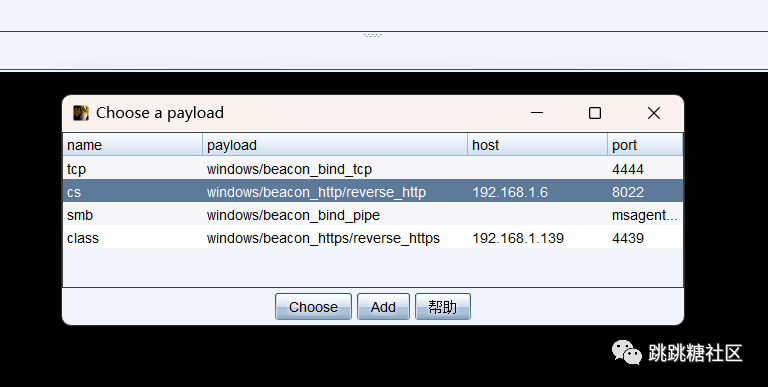
Task: Select the cs listener name
Action: click(74, 192)
